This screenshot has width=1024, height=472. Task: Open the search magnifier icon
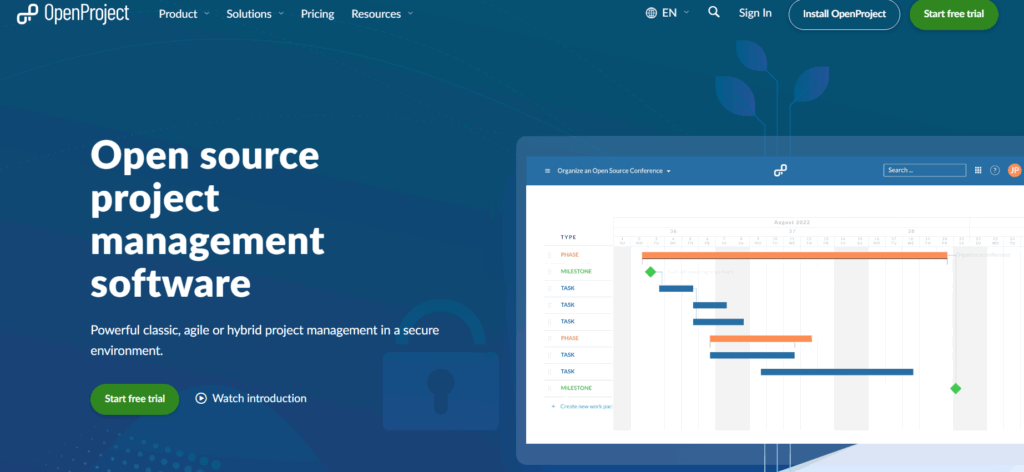coord(713,13)
